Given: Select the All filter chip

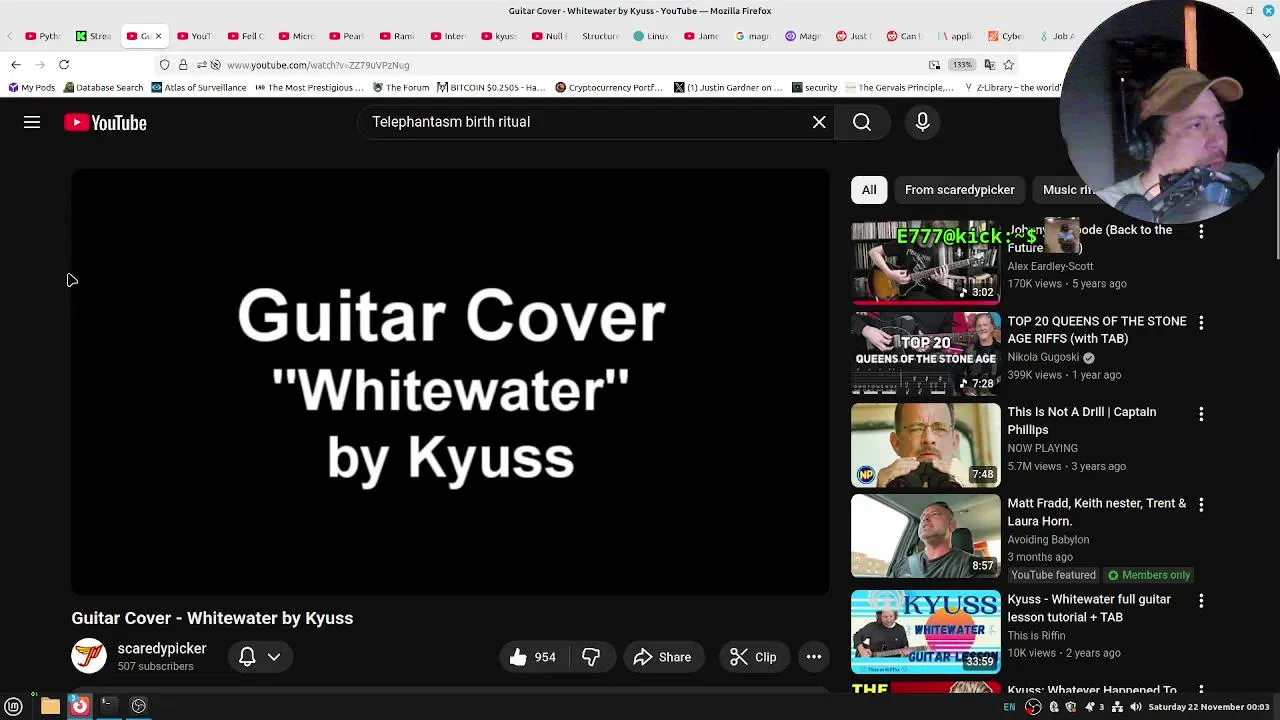Looking at the screenshot, I should pos(869,190).
